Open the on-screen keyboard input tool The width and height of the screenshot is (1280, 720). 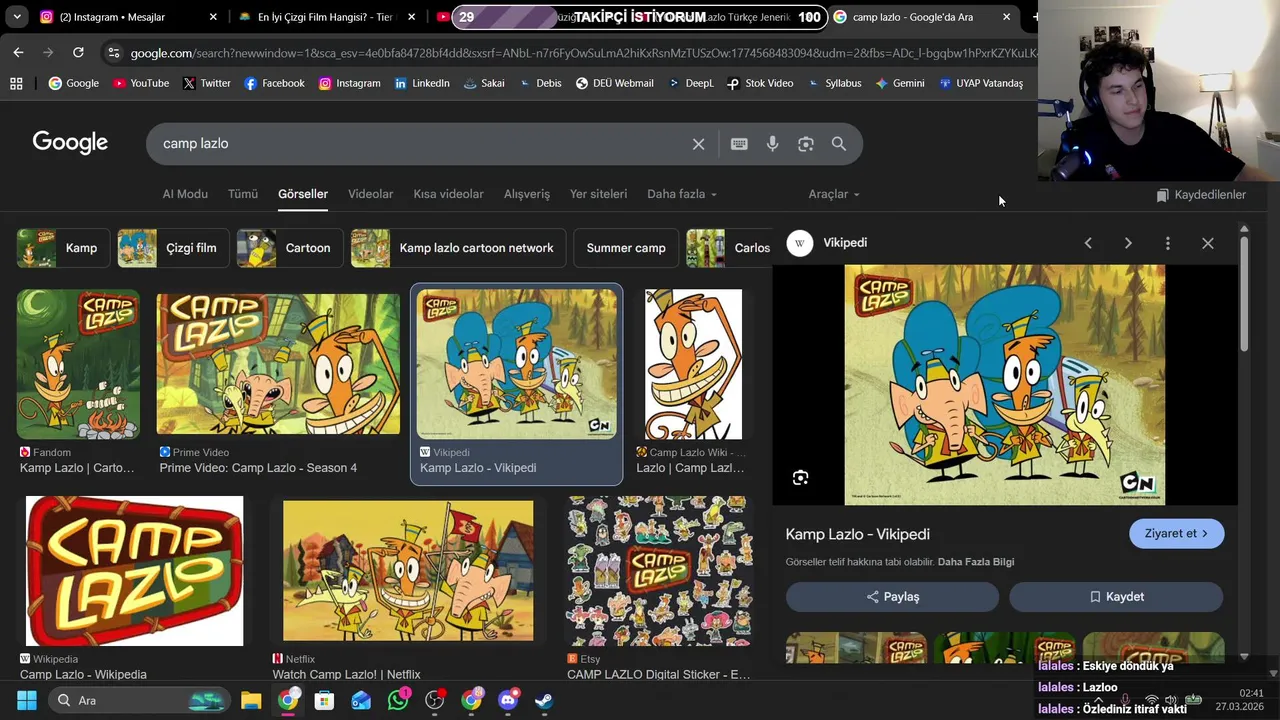pos(739,144)
